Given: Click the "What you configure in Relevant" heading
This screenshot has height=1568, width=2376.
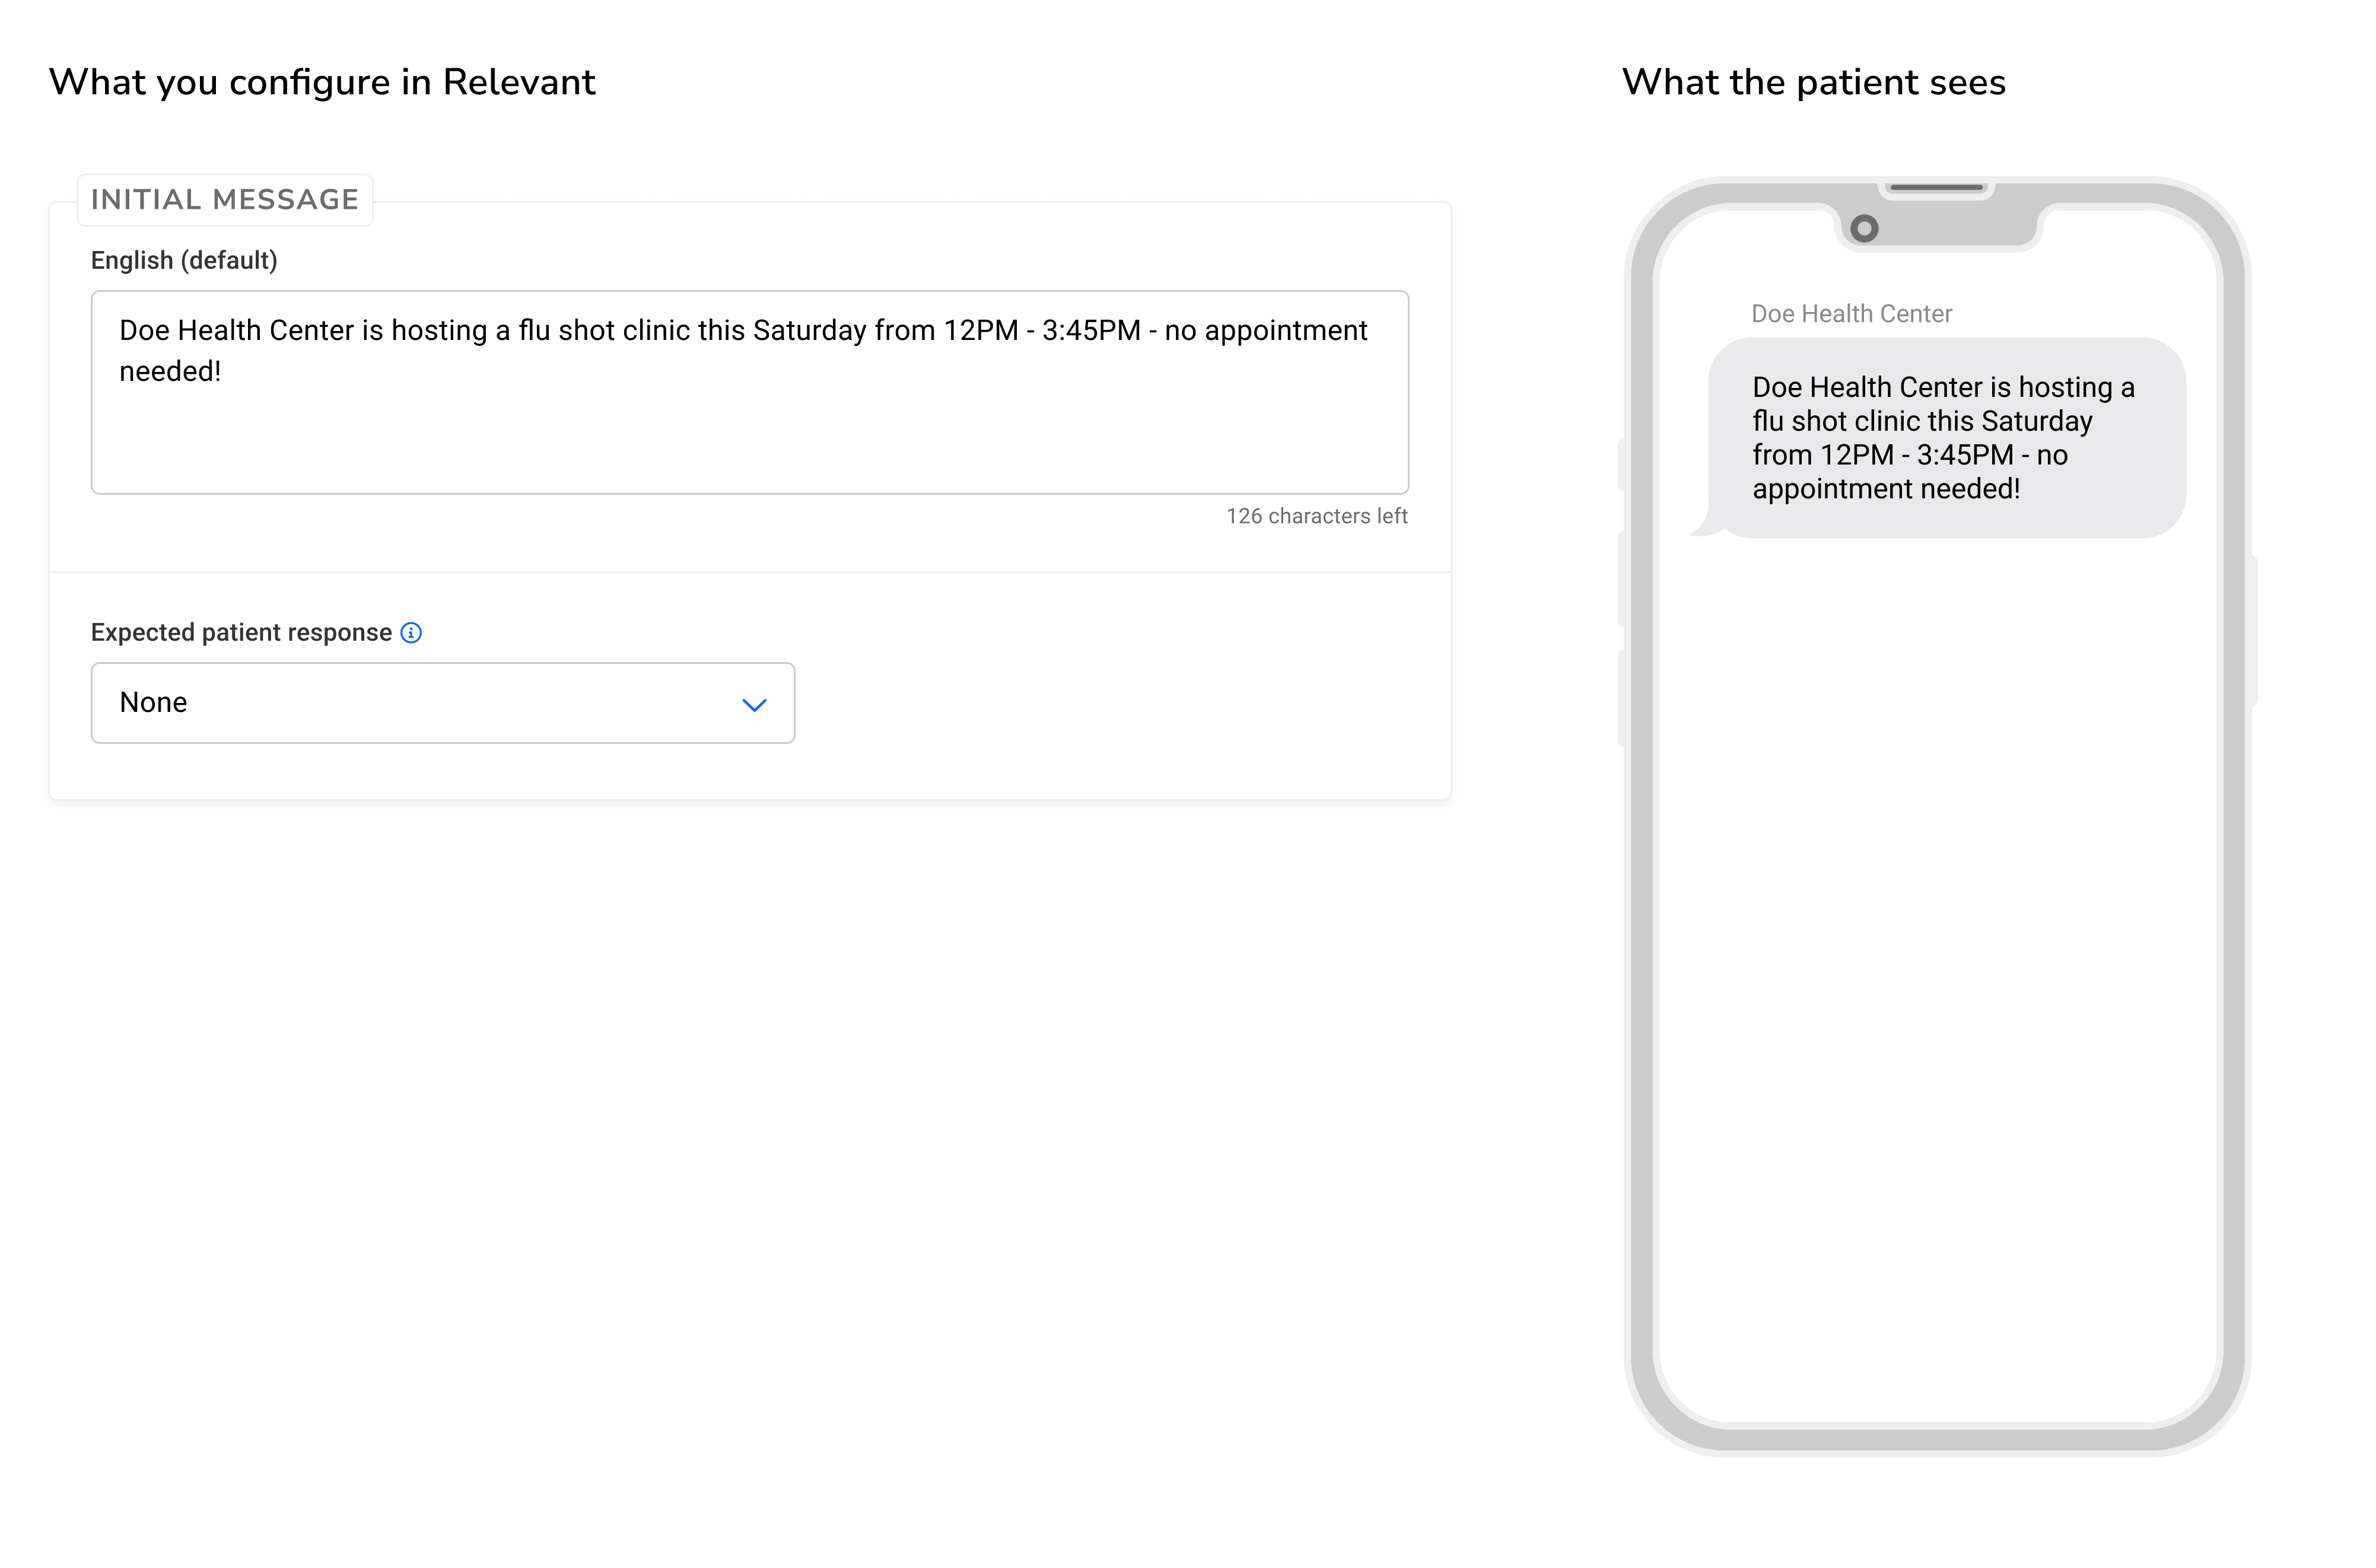Looking at the screenshot, I should [x=322, y=82].
